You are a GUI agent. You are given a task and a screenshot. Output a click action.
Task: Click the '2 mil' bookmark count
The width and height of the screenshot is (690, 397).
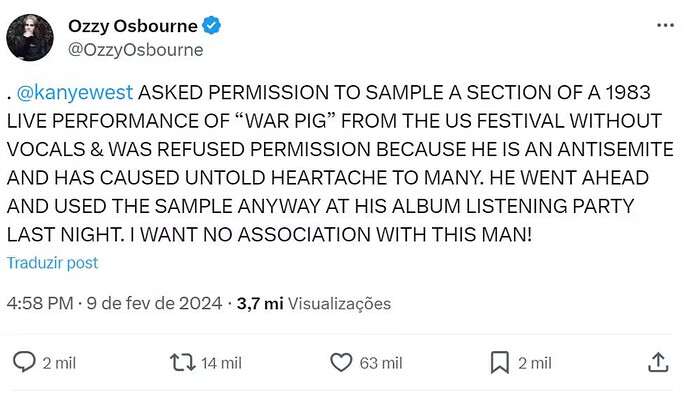(x=534, y=363)
